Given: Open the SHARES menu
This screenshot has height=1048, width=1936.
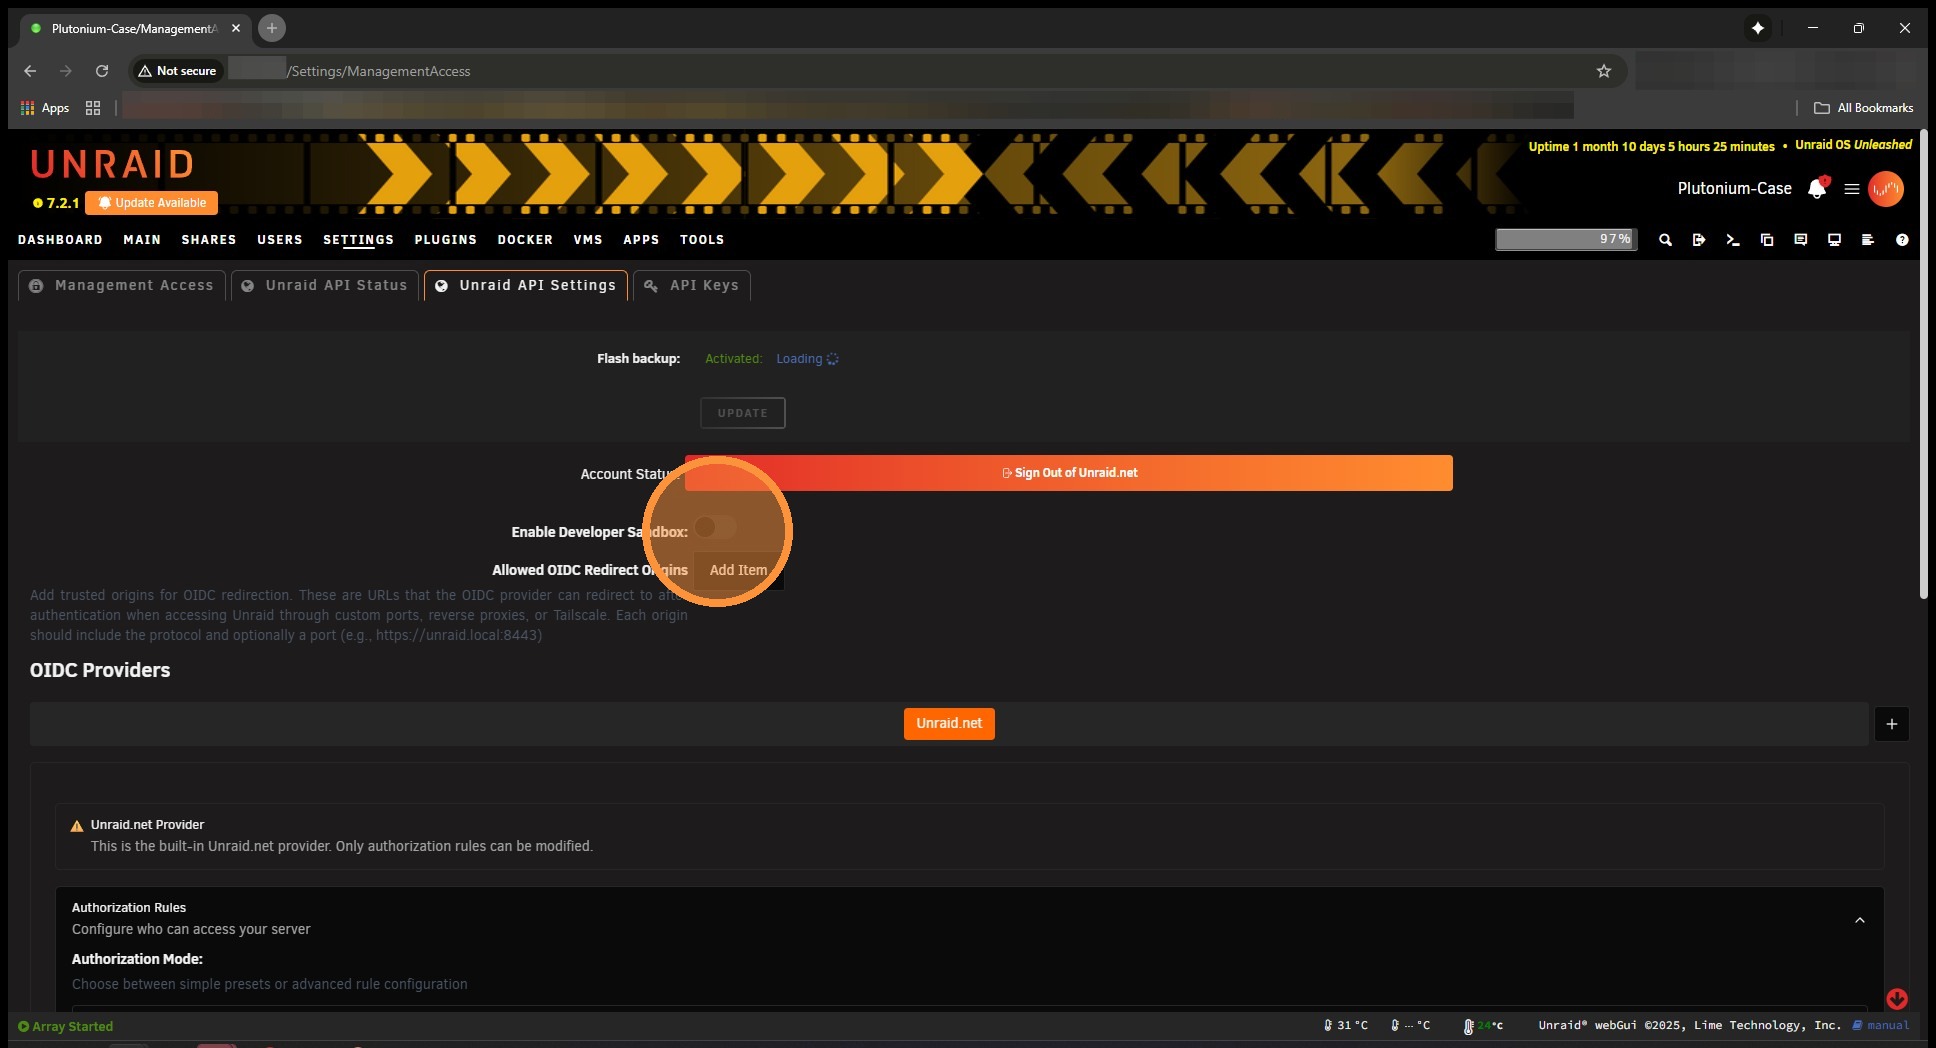Looking at the screenshot, I should tap(209, 240).
